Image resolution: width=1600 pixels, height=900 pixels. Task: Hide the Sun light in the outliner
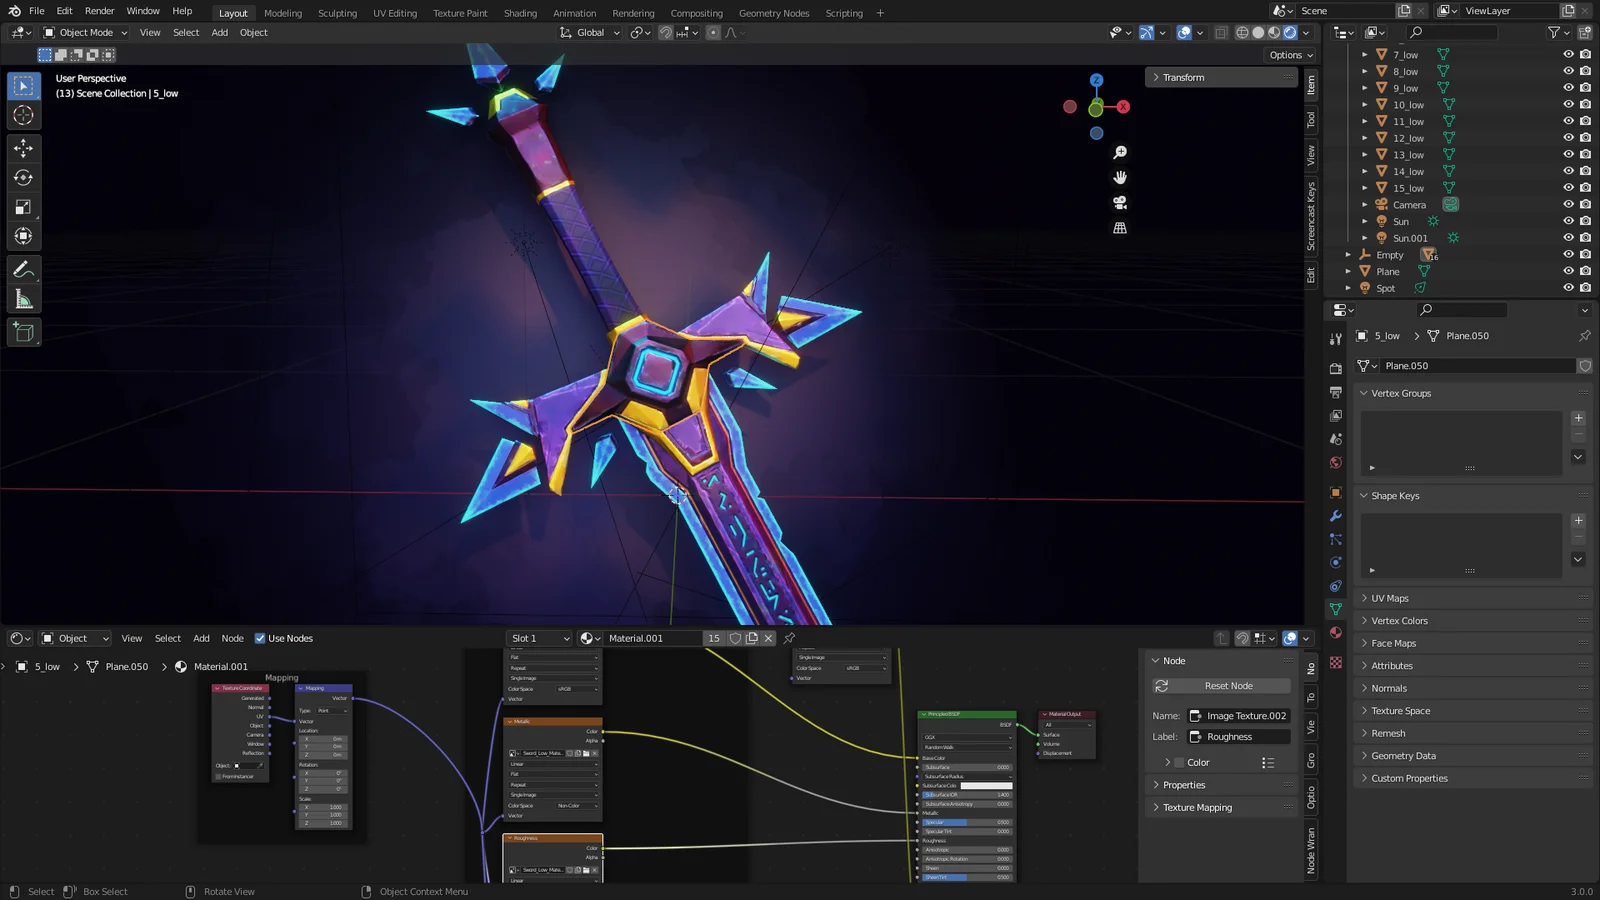pos(1568,221)
